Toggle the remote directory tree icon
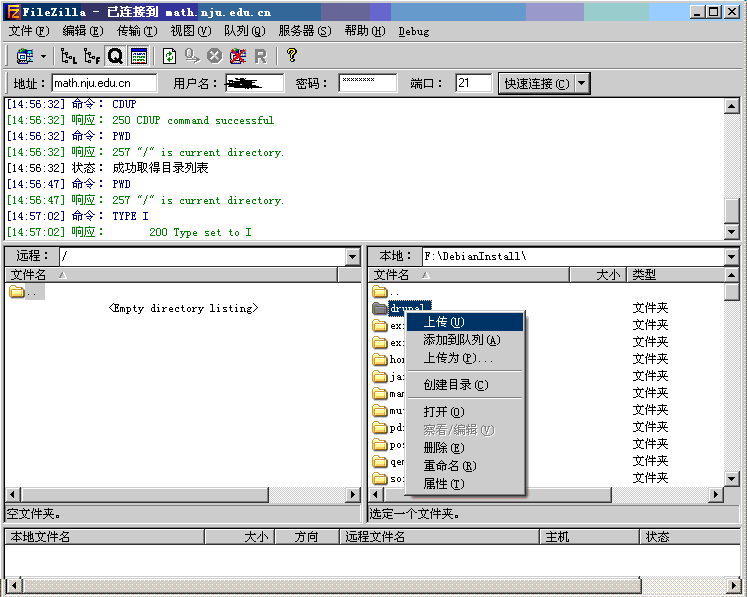The width and height of the screenshot is (747, 597). click(x=91, y=56)
